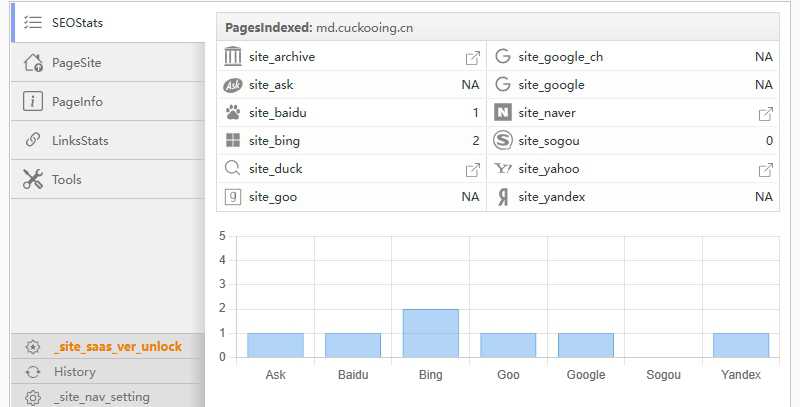Open History from sidebar
Viewport: 800px width, 407px height.
(75, 372)
